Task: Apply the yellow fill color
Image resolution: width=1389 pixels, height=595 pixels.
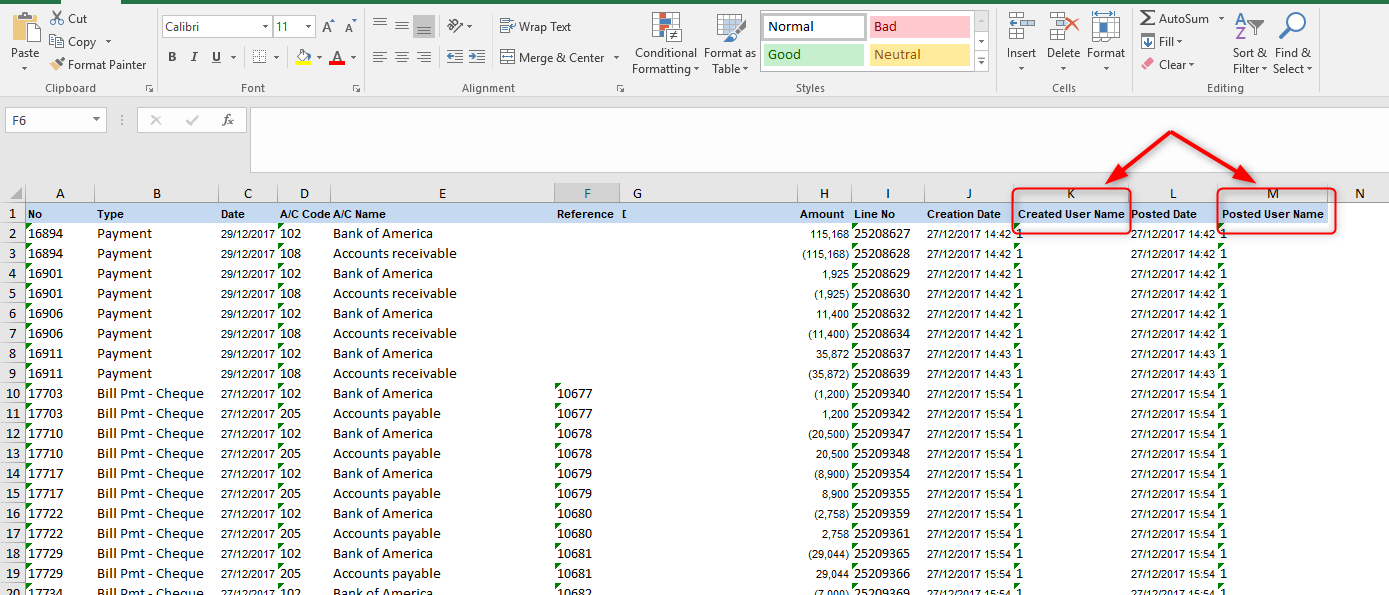Action: pos(303,58)
